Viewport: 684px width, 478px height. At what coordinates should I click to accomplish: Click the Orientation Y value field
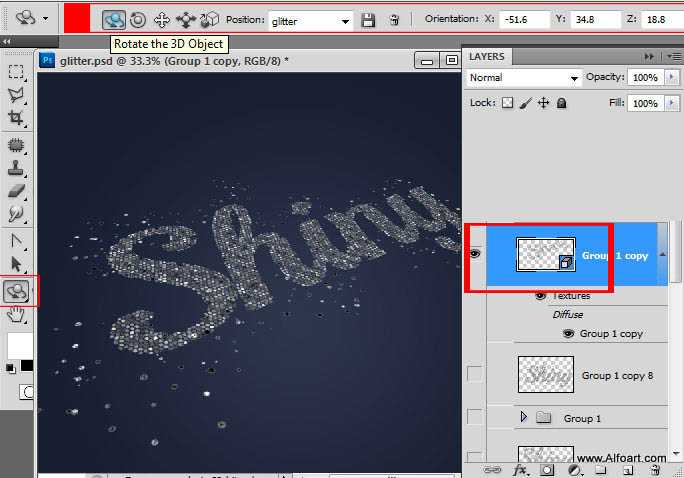[596, 20]
